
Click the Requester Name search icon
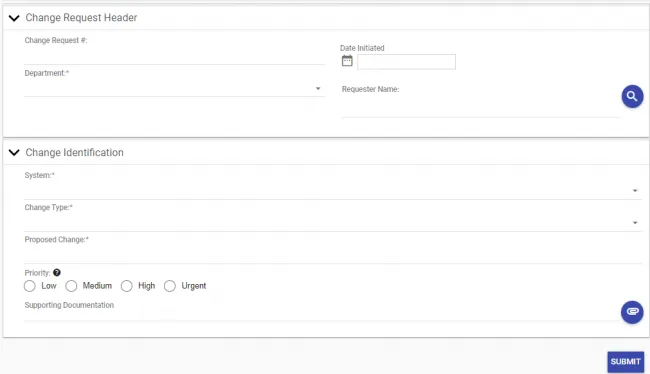tap(632, 97)
